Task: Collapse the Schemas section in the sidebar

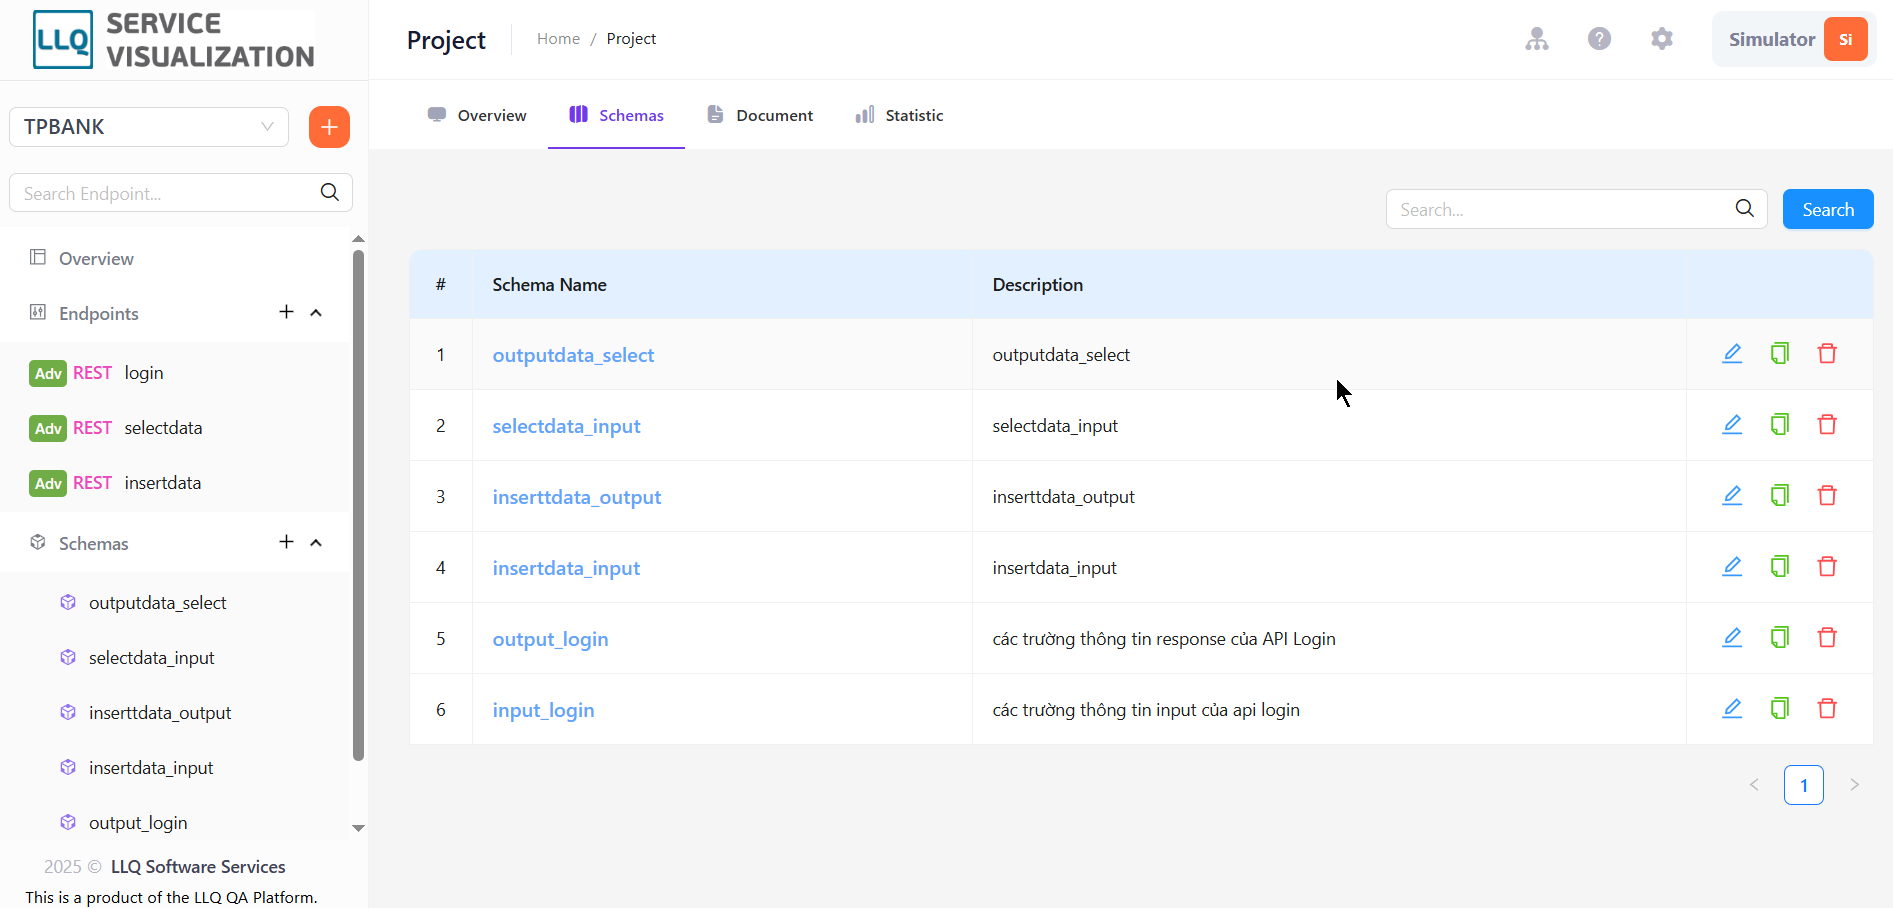Action: [316, 543]
